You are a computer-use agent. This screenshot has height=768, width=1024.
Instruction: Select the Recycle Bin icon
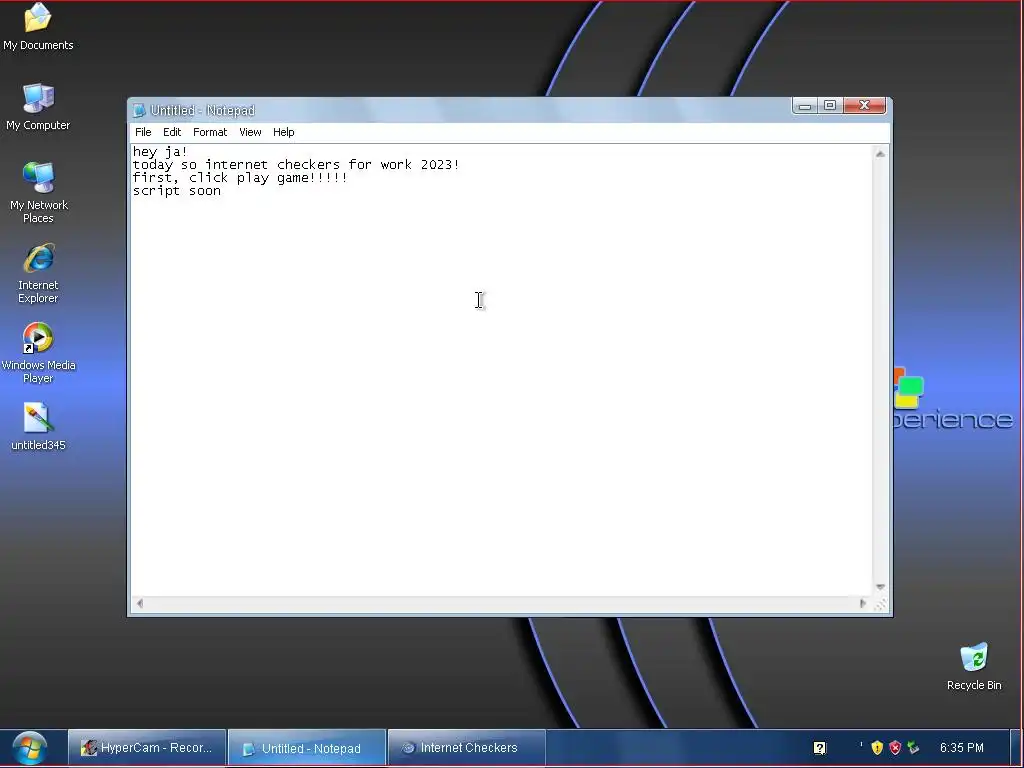coord(974,667)
